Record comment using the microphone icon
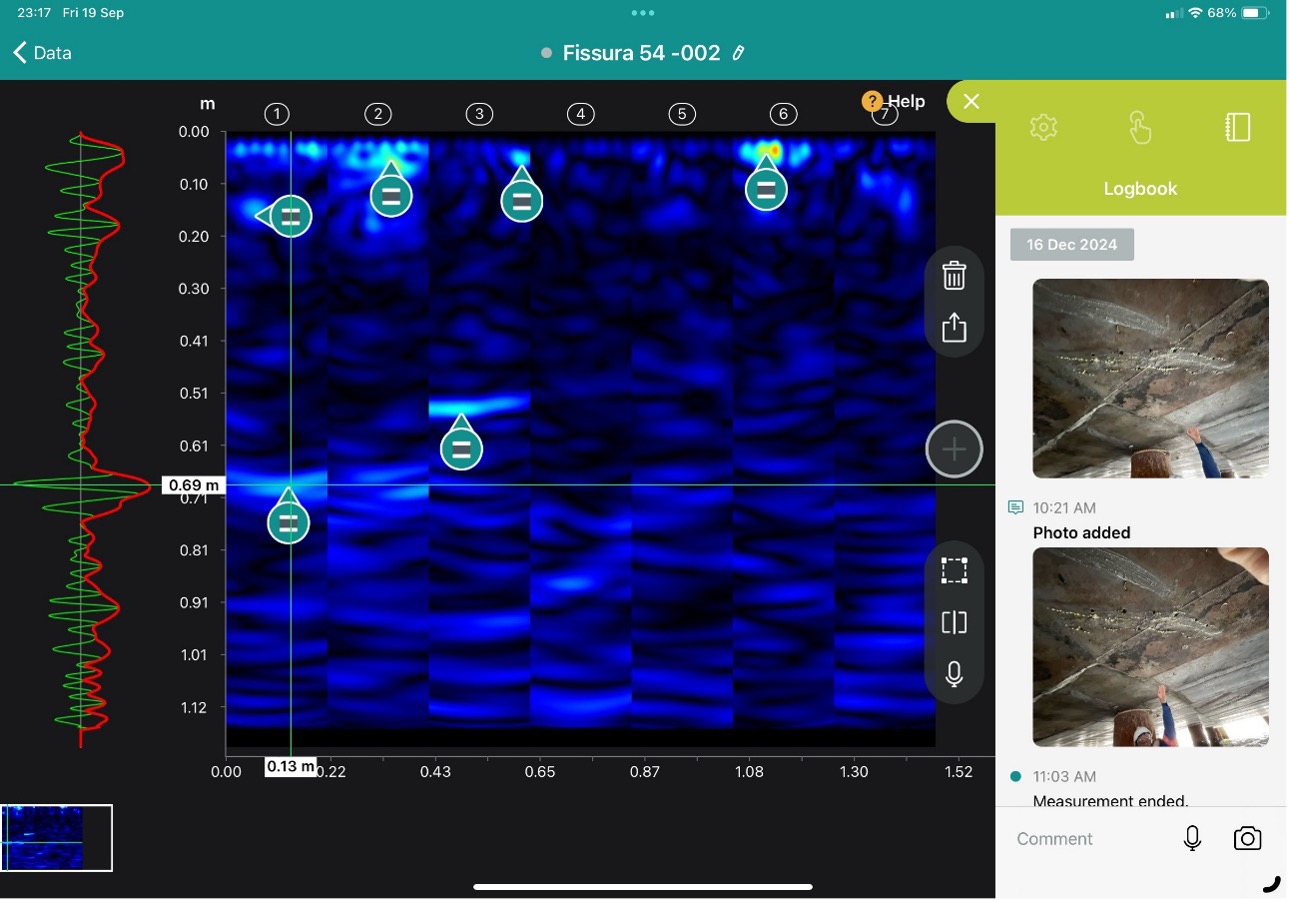This screenshot has width=1289, height=901. tap(1192, 839)
